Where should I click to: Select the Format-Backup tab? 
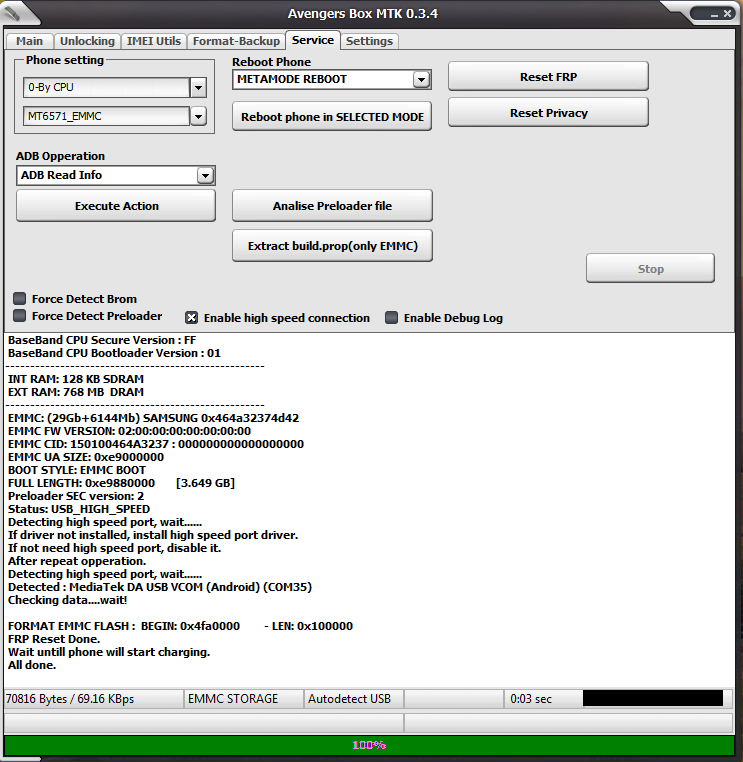[237, 41]
